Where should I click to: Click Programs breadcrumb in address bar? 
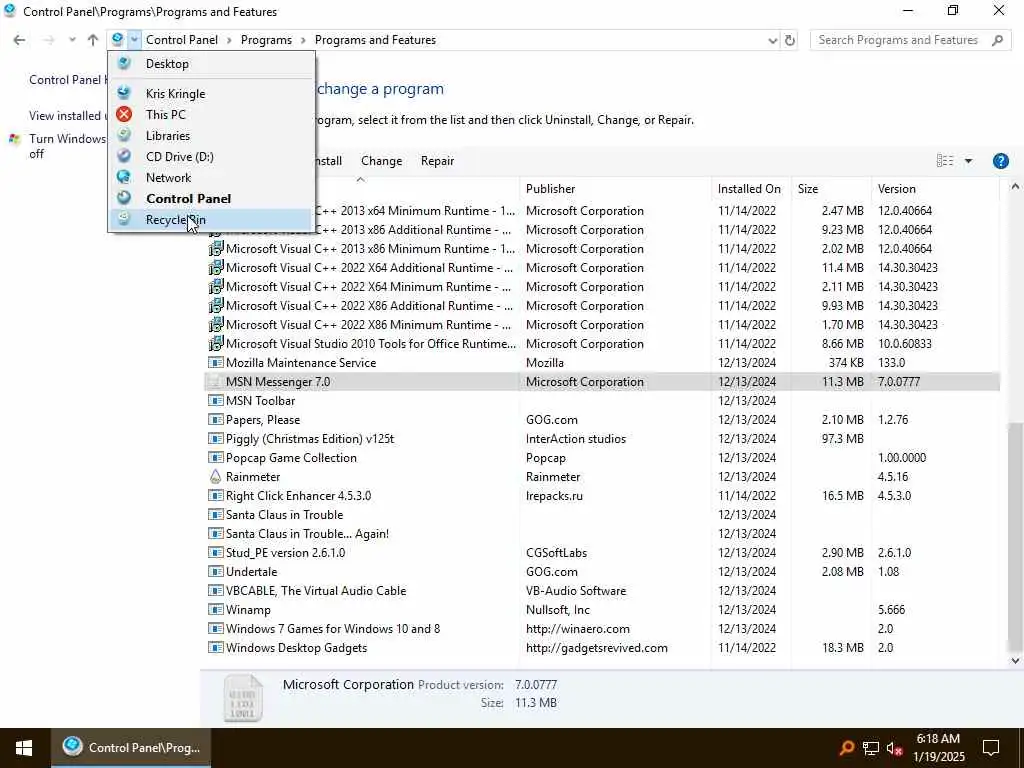click(266, 40)
